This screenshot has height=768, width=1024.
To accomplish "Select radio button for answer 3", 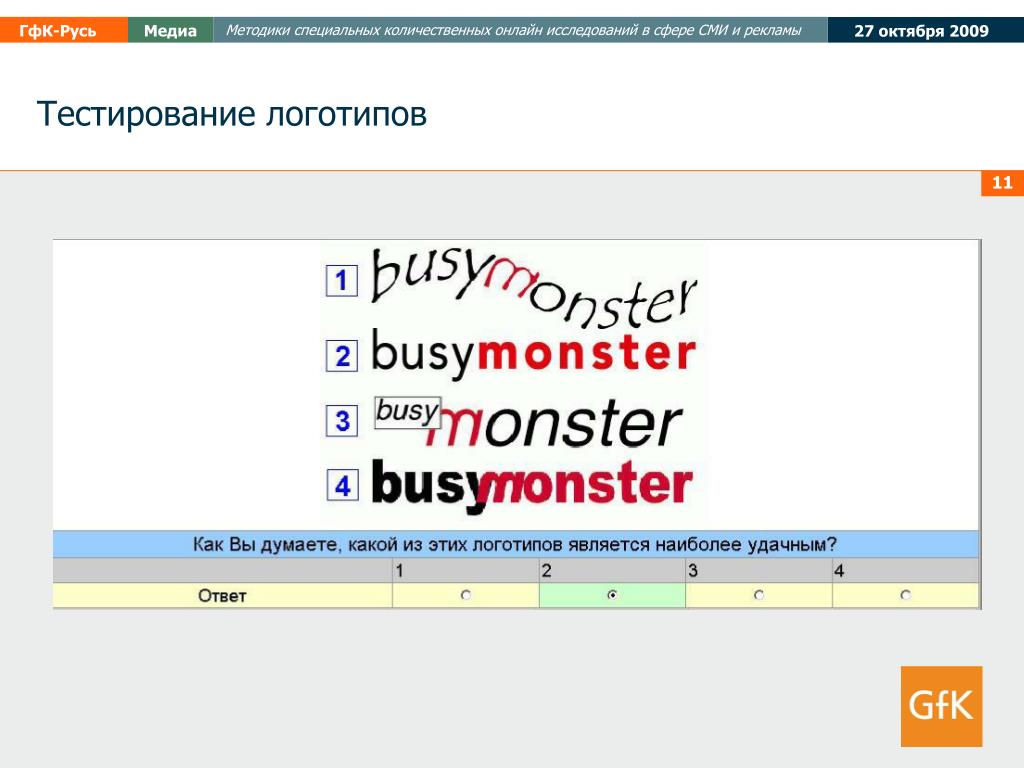I will (x=759, y=595).
